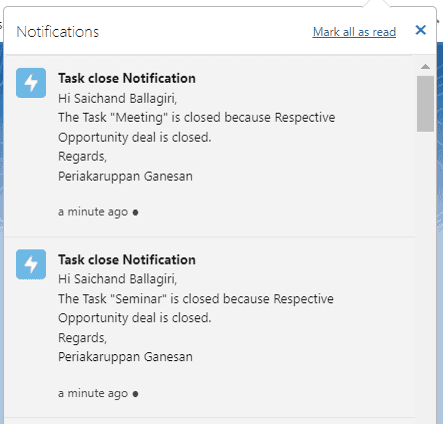
Task: Click 'Hi Saichand Ballagiri' in the Seminar notification
Action: click(118, 279)
